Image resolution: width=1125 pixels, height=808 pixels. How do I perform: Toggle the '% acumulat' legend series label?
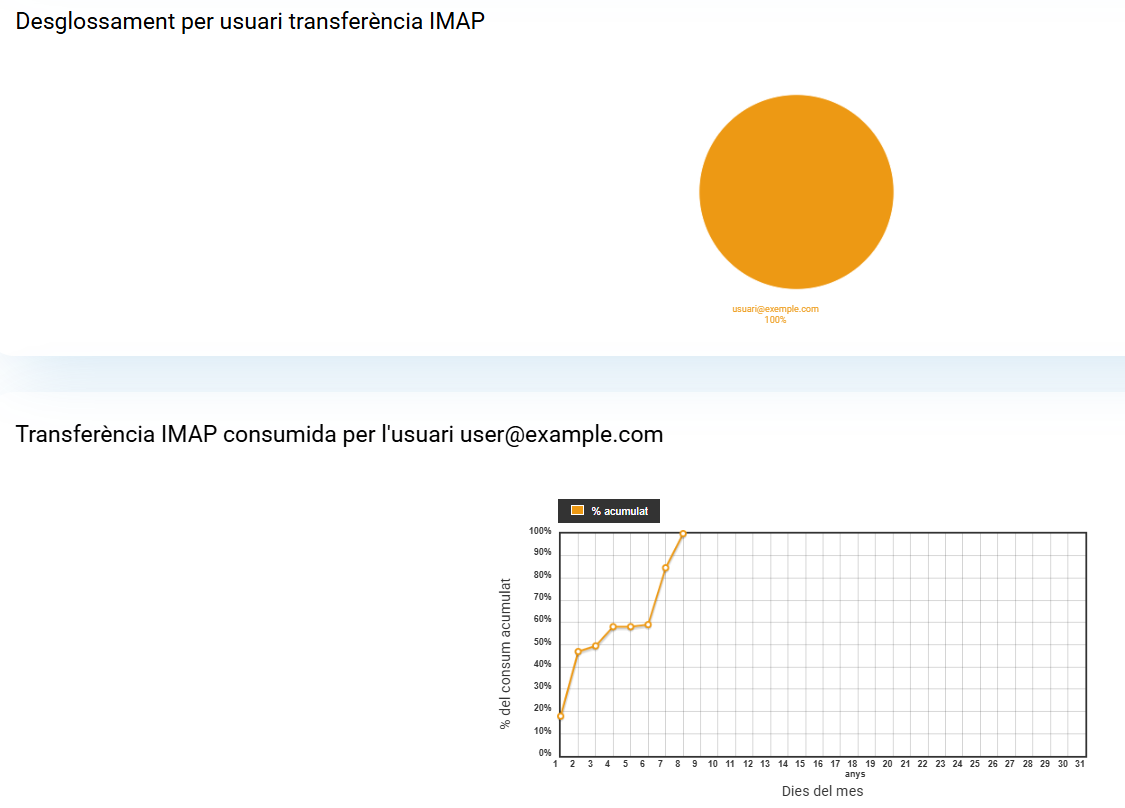[619, 511]
